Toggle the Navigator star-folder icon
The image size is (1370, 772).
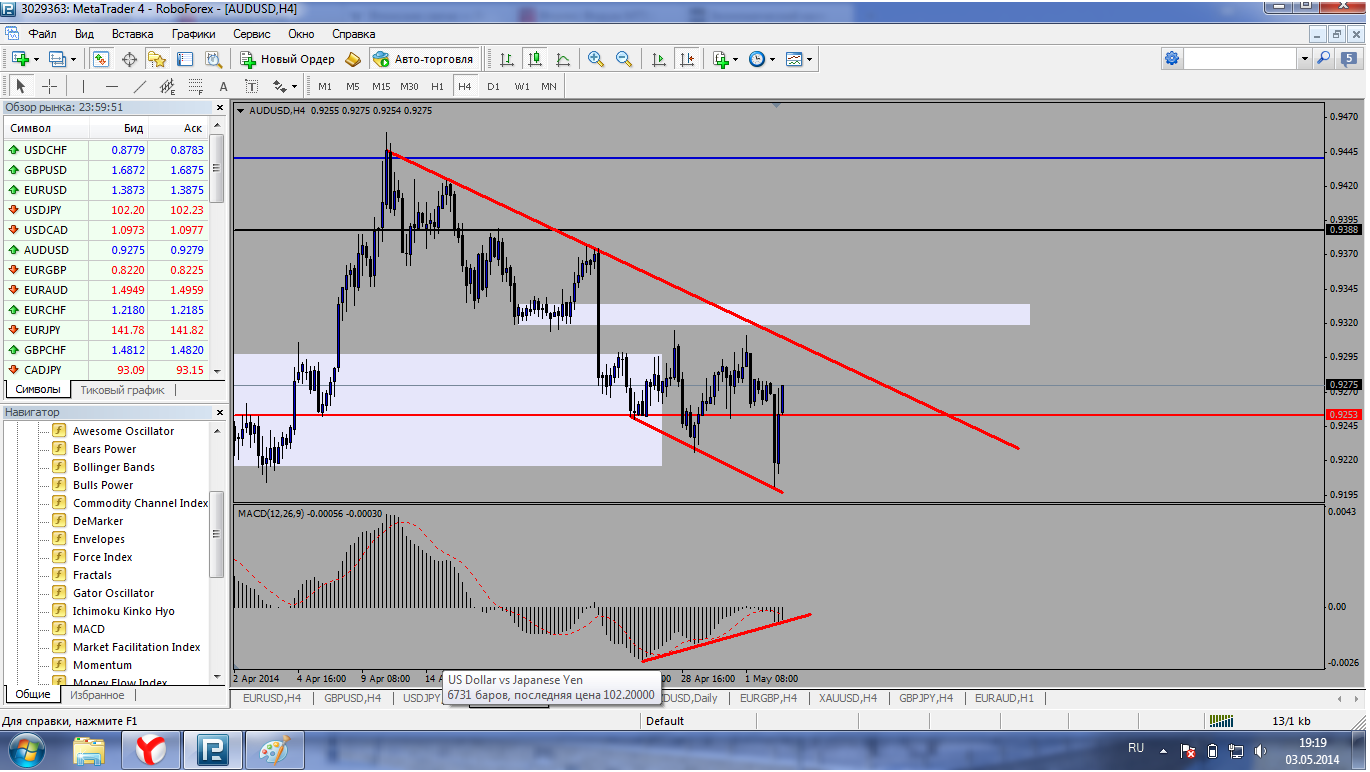click(157, 59)
